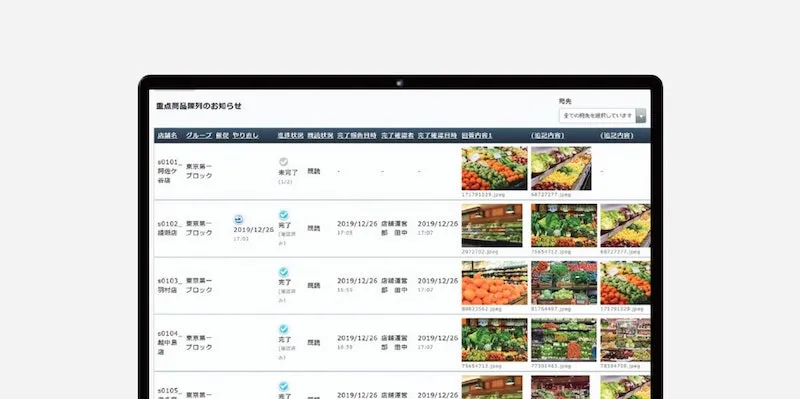Sort by やり直し column header

[245, 136]
